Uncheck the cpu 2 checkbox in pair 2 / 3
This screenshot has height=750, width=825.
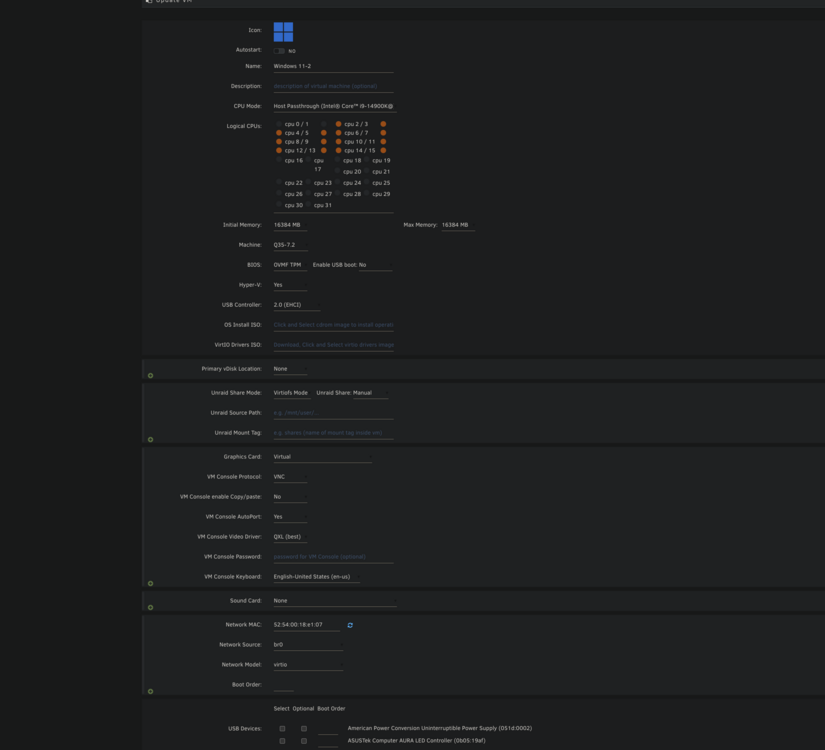[x=338, y=124]
